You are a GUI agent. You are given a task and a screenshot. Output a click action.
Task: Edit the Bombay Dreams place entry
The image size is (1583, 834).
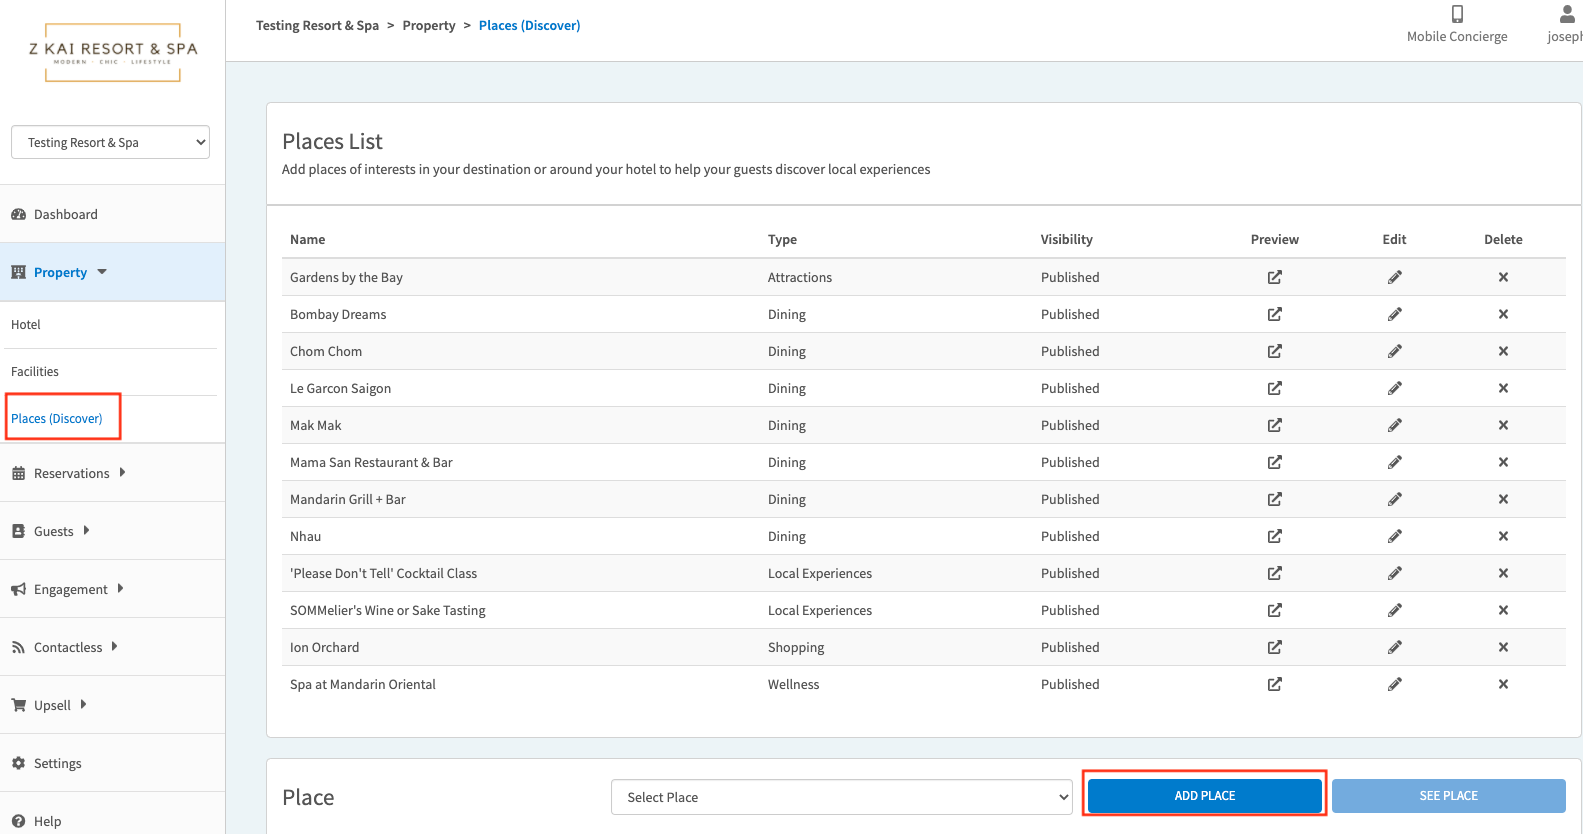click(x=1394, y=314)
